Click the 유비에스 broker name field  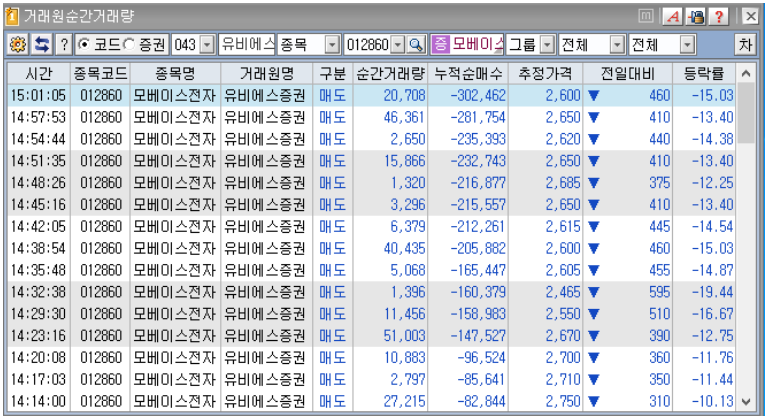pyautogui.click(x=247, y=45)
